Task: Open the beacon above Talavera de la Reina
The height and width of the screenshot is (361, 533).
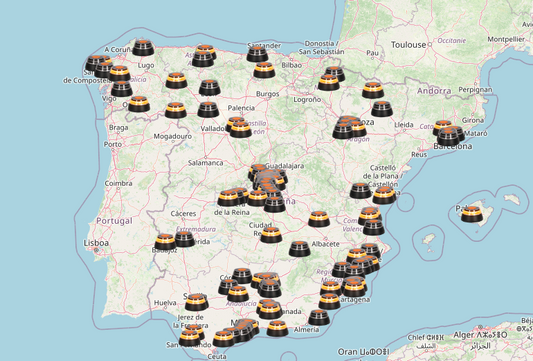Action: [228, 199]
